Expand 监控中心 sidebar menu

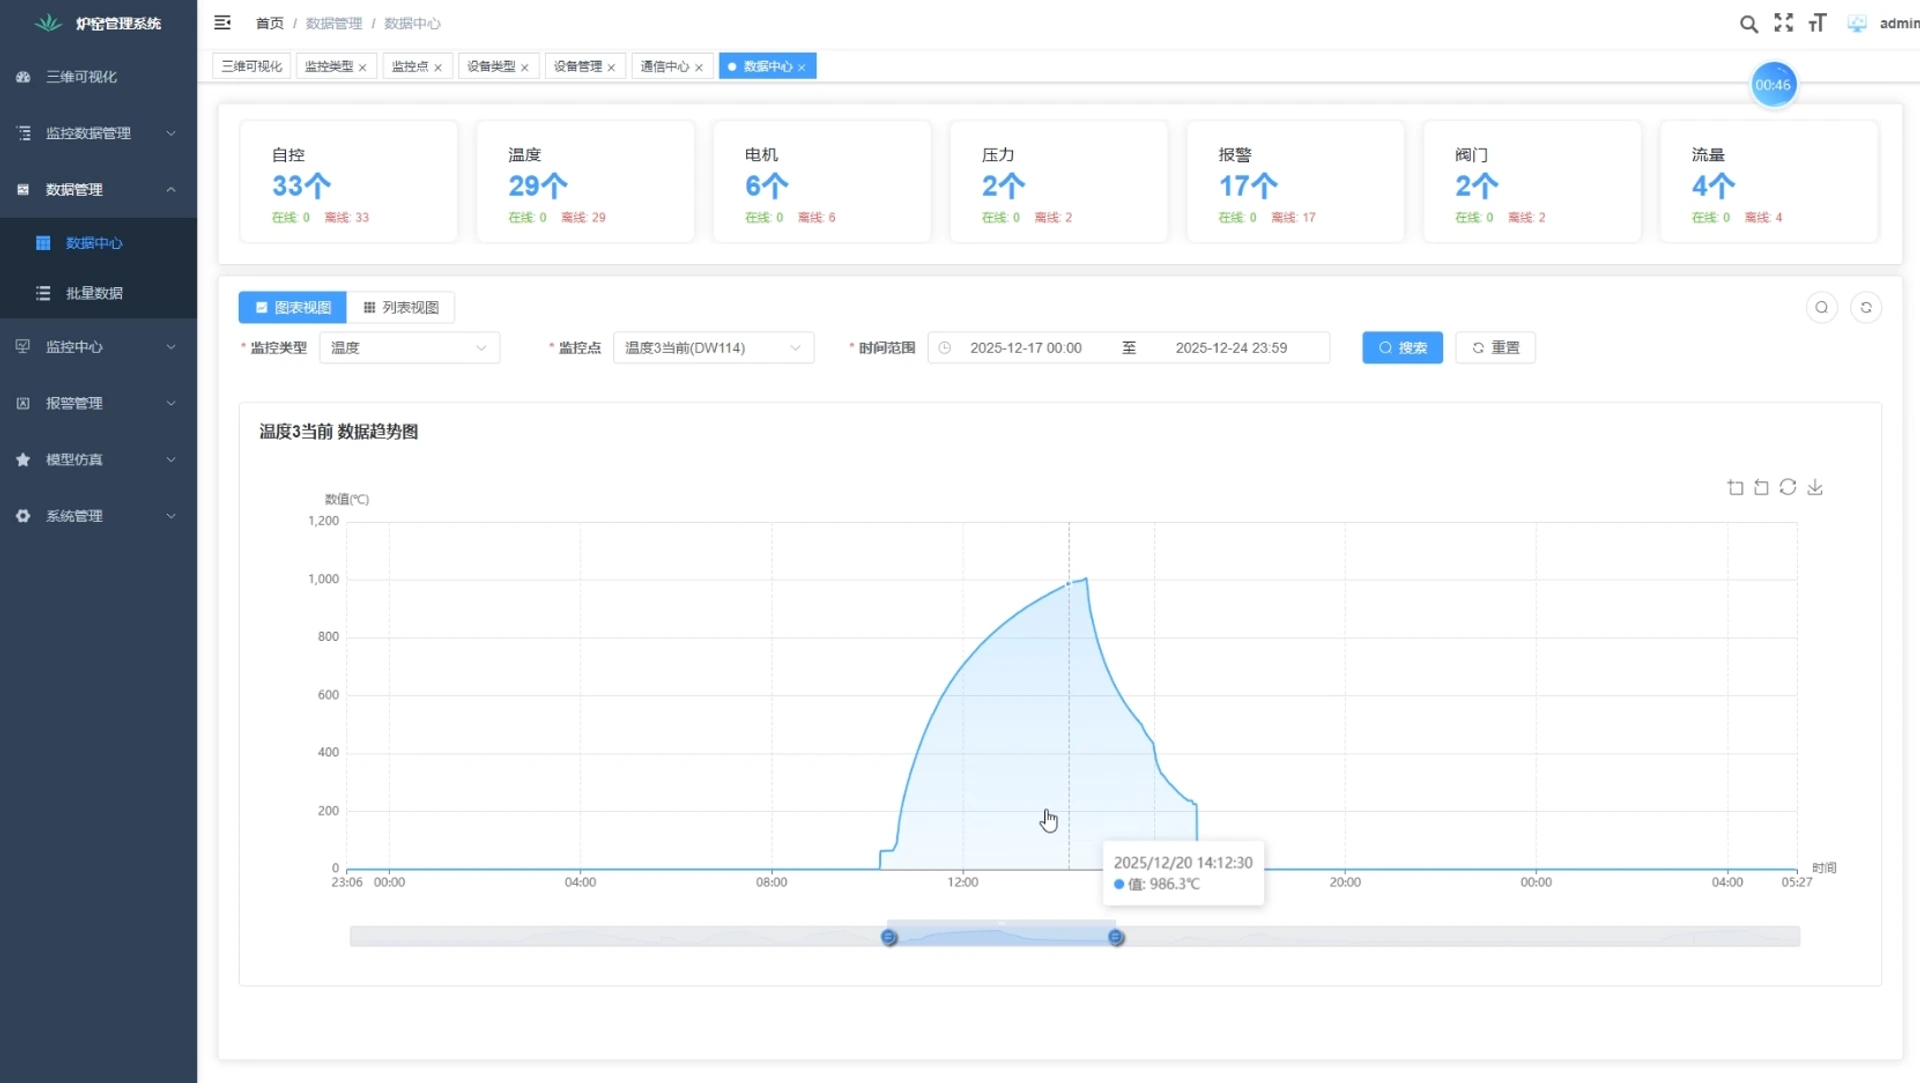[x=98, y=346]
